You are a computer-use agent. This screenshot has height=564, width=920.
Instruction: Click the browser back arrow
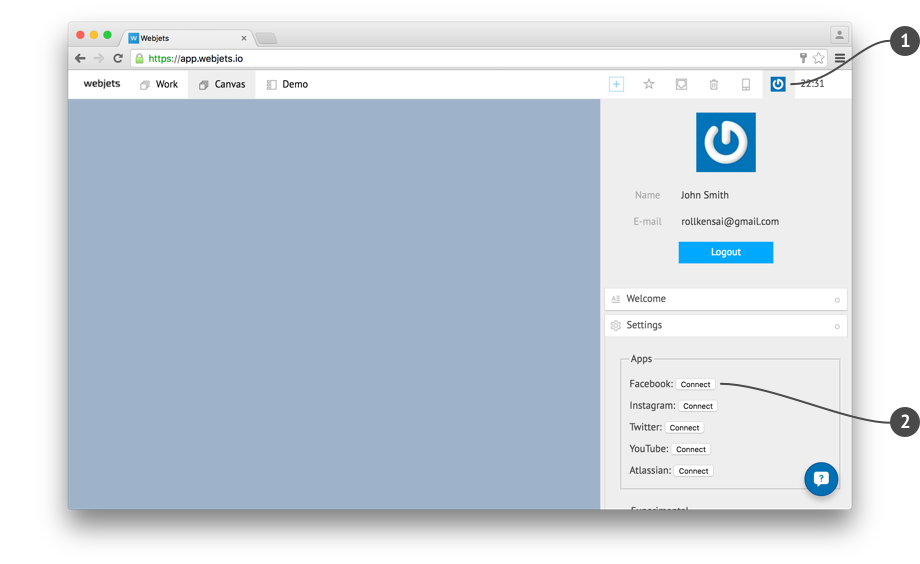(80, 58)
